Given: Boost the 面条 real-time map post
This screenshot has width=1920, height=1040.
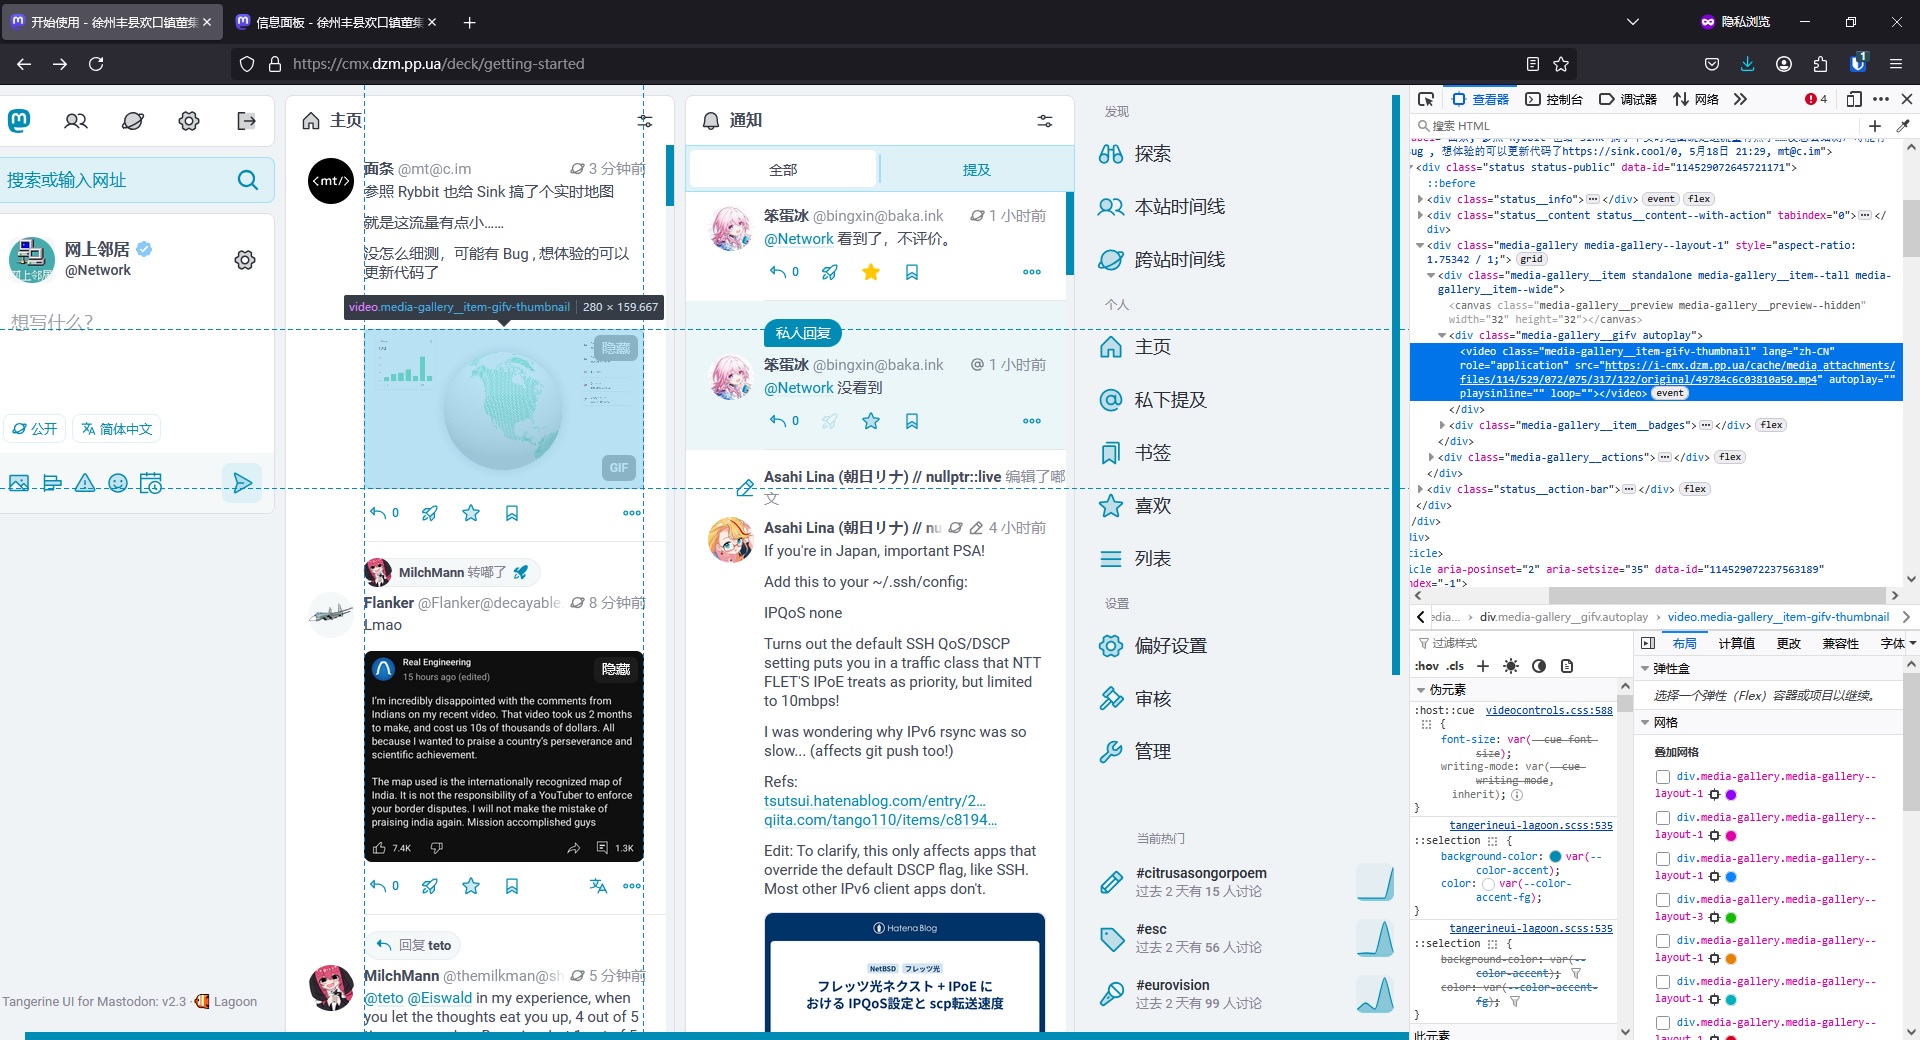Looking at the screenshot, I should click(430, 513).
